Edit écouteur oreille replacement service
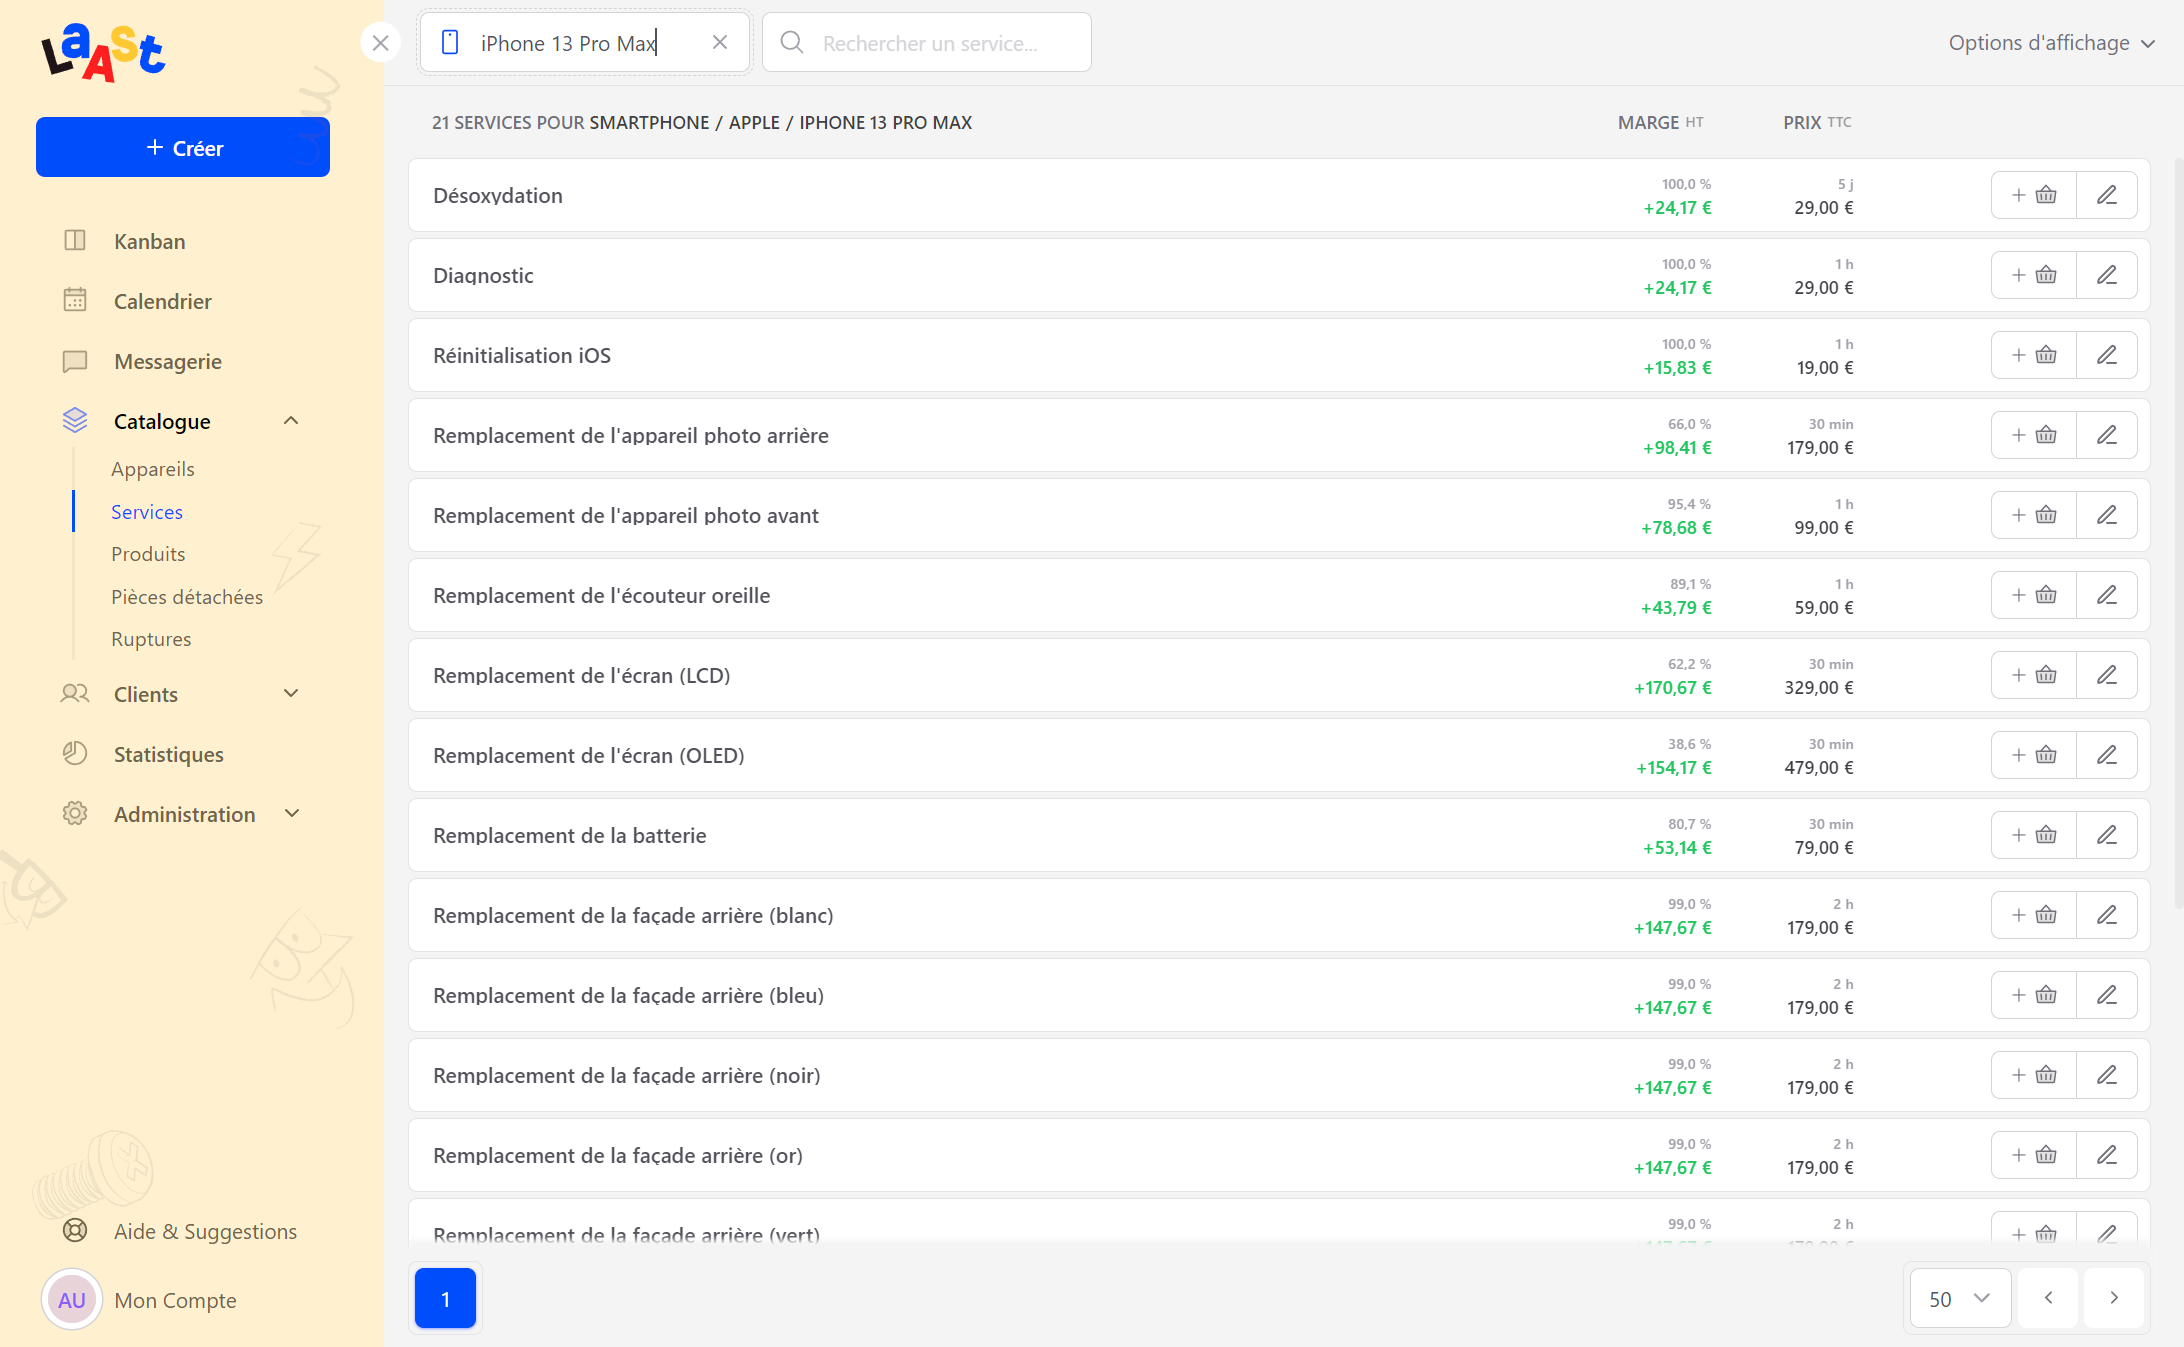2184x1347 pixels. pos(2107,595)
